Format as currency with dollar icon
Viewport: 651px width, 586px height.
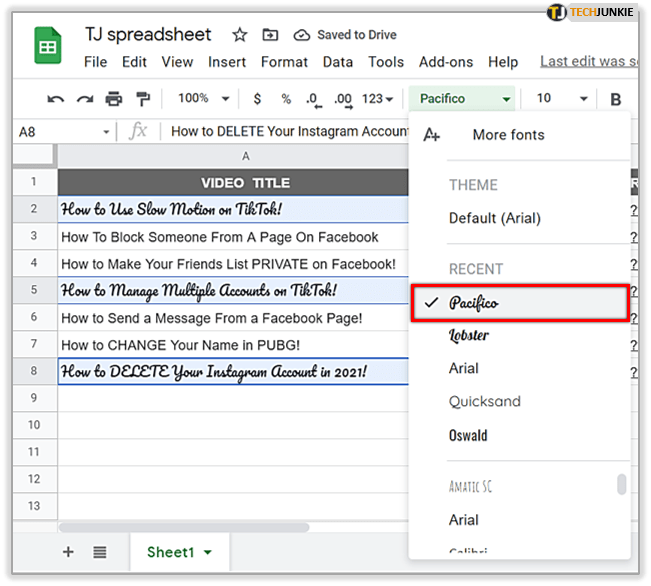(258, 99)
